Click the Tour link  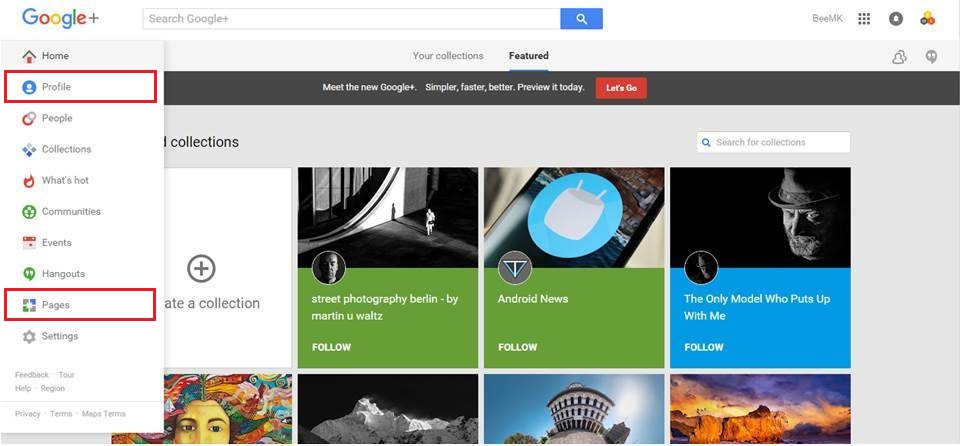(66, 375)
